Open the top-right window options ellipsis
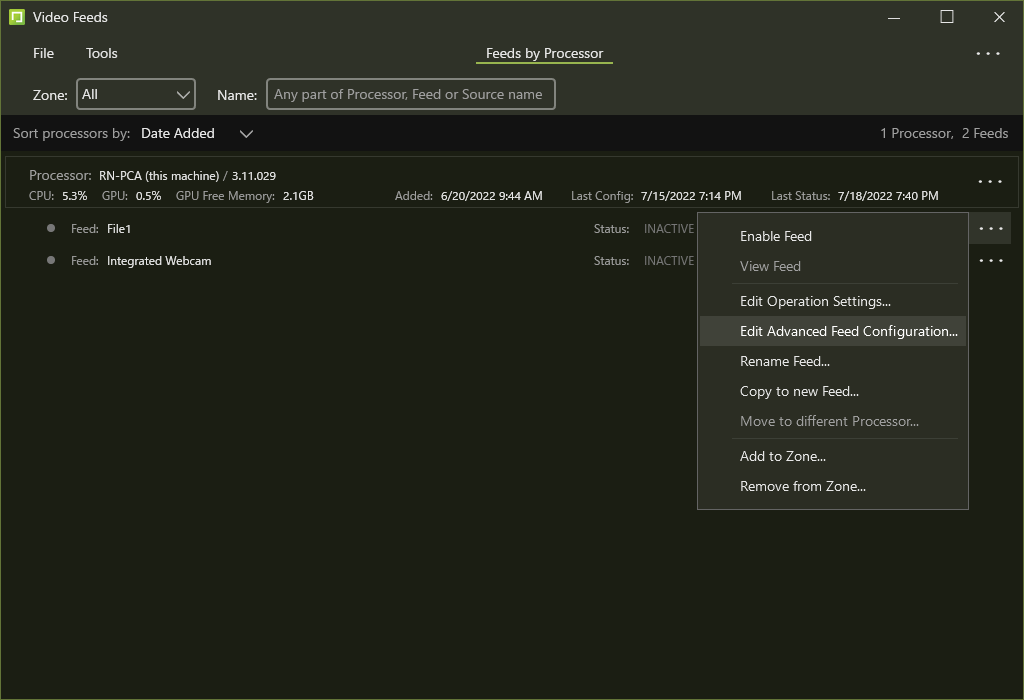The width and height of the screenshot is (1024, 700). coord(987,54)
